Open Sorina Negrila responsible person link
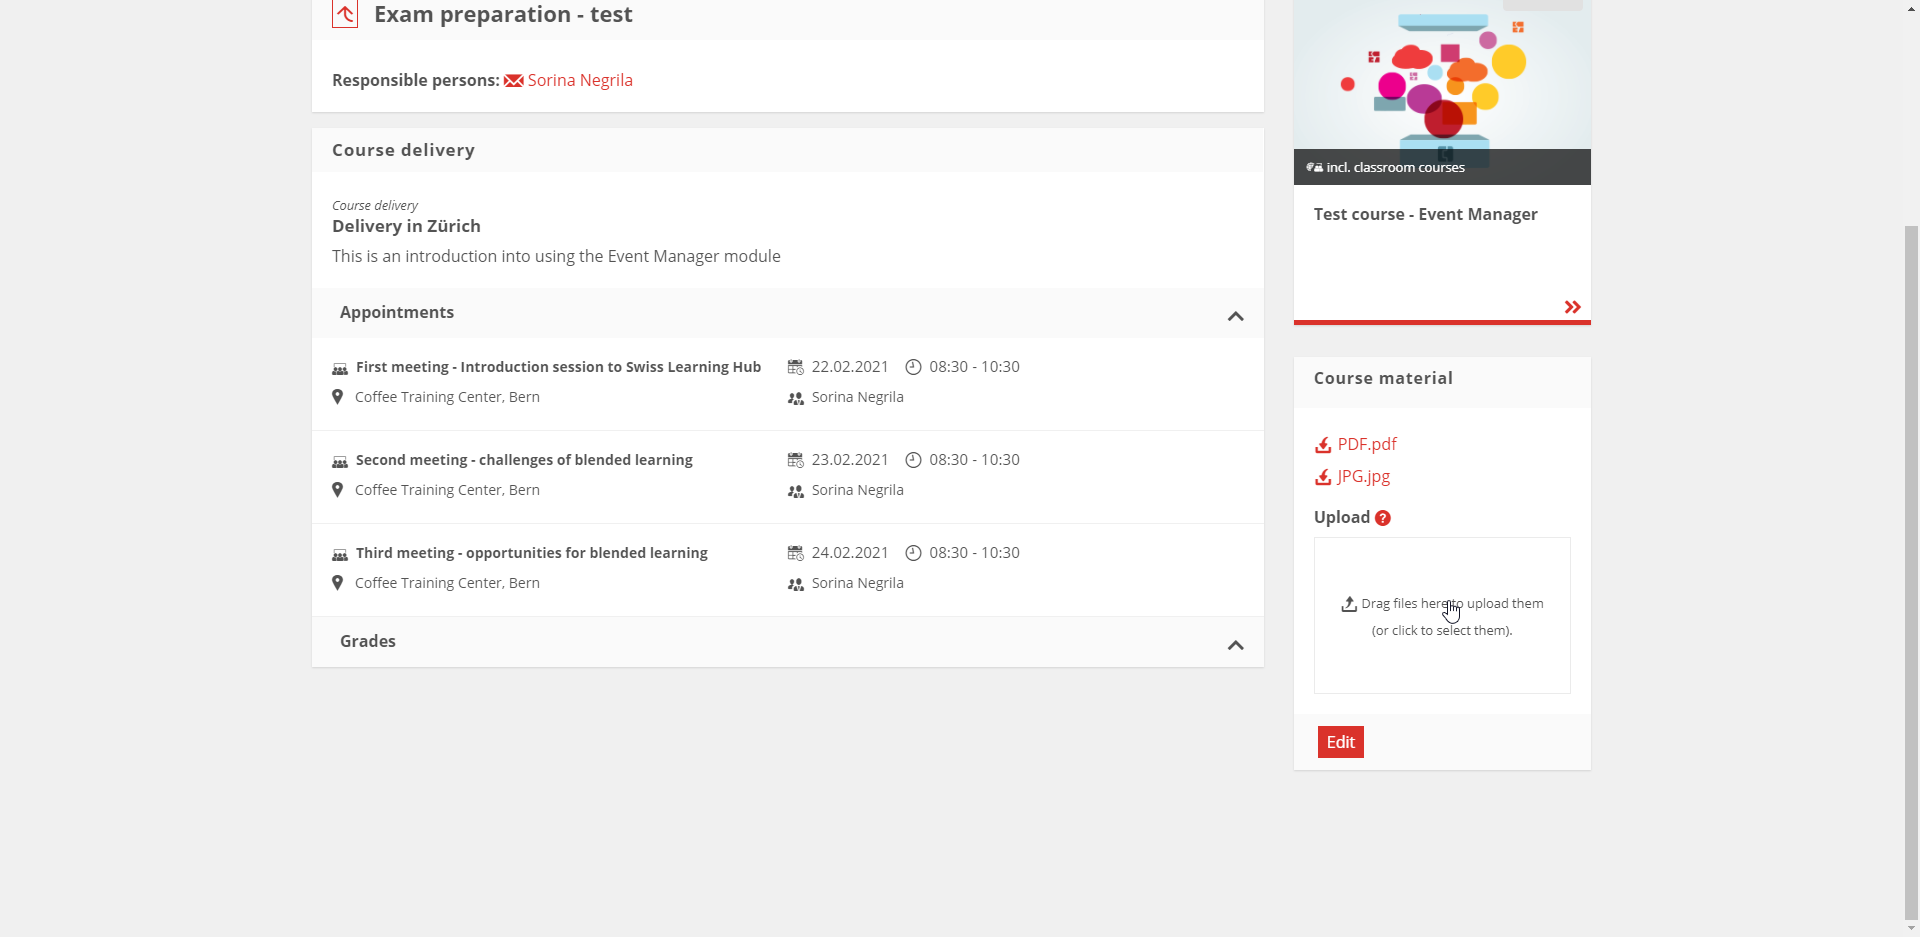Viewport: 1920px width, 937px height. pyautogui.click(x=580, y=80)
